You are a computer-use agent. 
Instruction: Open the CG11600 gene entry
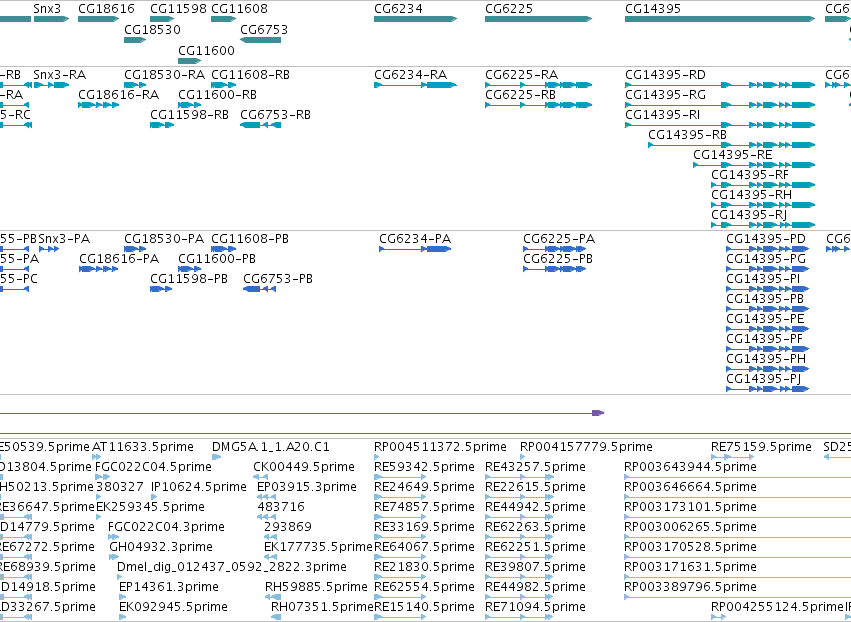point(206,50)
